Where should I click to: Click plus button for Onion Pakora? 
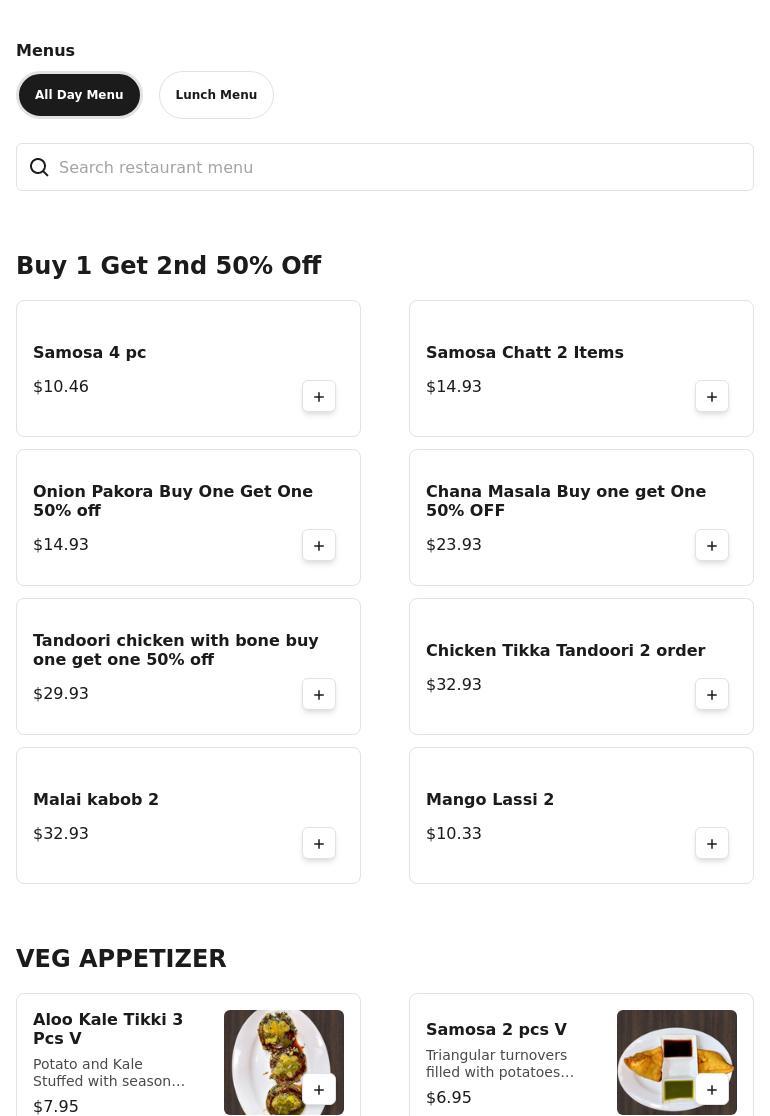click(x=319, y=546)
